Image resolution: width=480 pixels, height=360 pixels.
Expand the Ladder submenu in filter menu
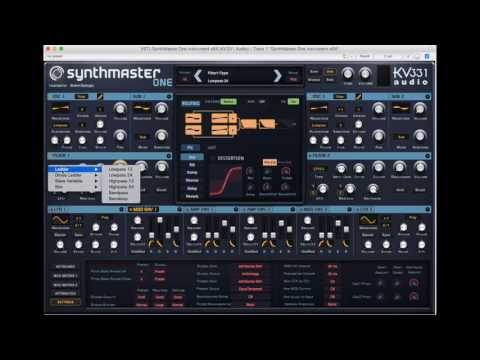click(x=75, y=169)
